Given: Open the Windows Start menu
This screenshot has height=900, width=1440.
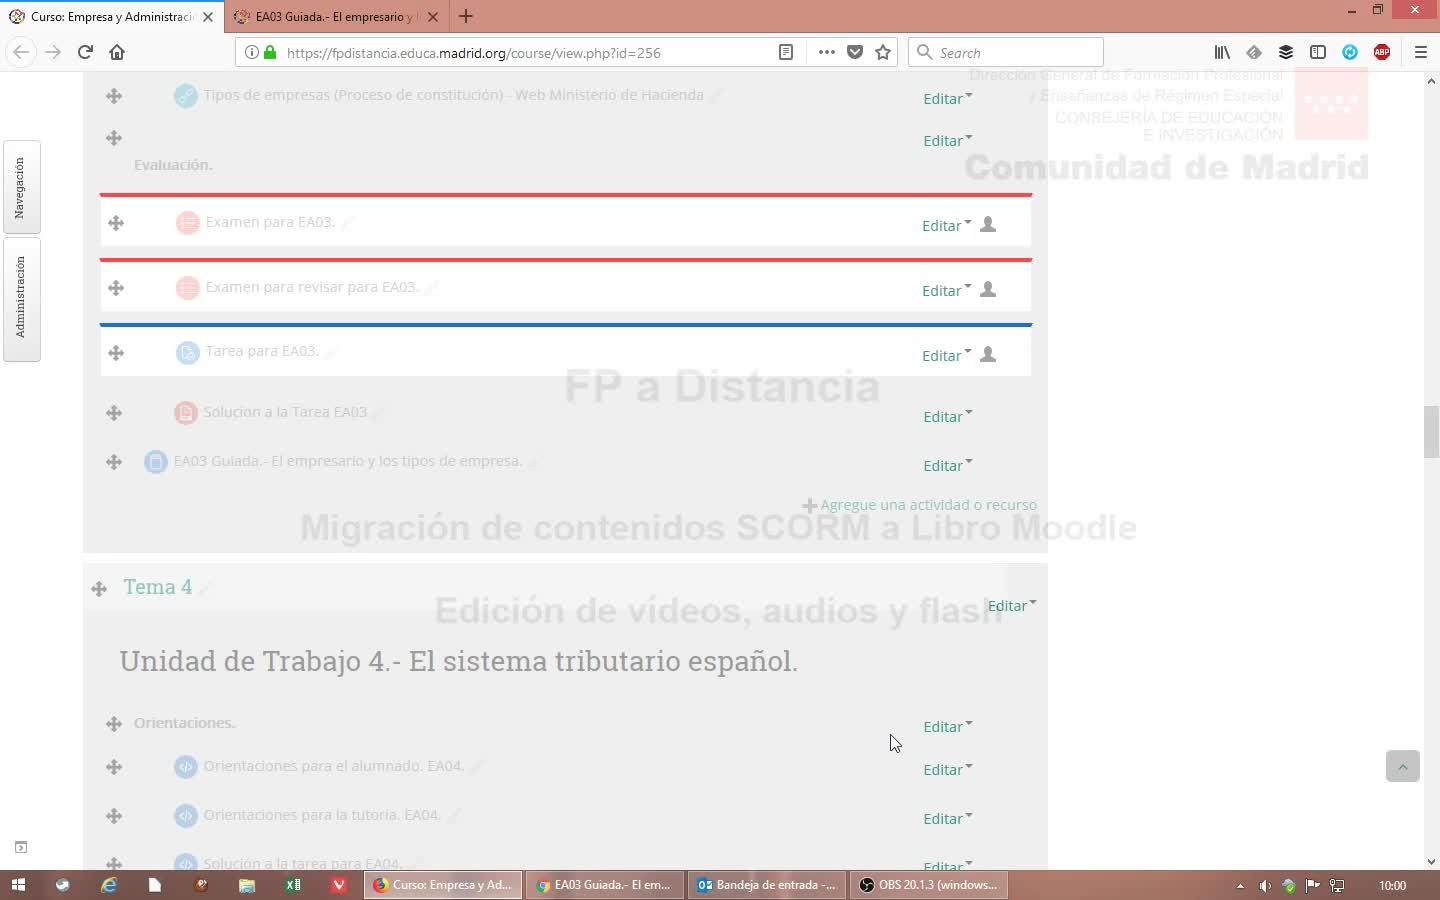Looking at the screenshot, I should 18,885.
